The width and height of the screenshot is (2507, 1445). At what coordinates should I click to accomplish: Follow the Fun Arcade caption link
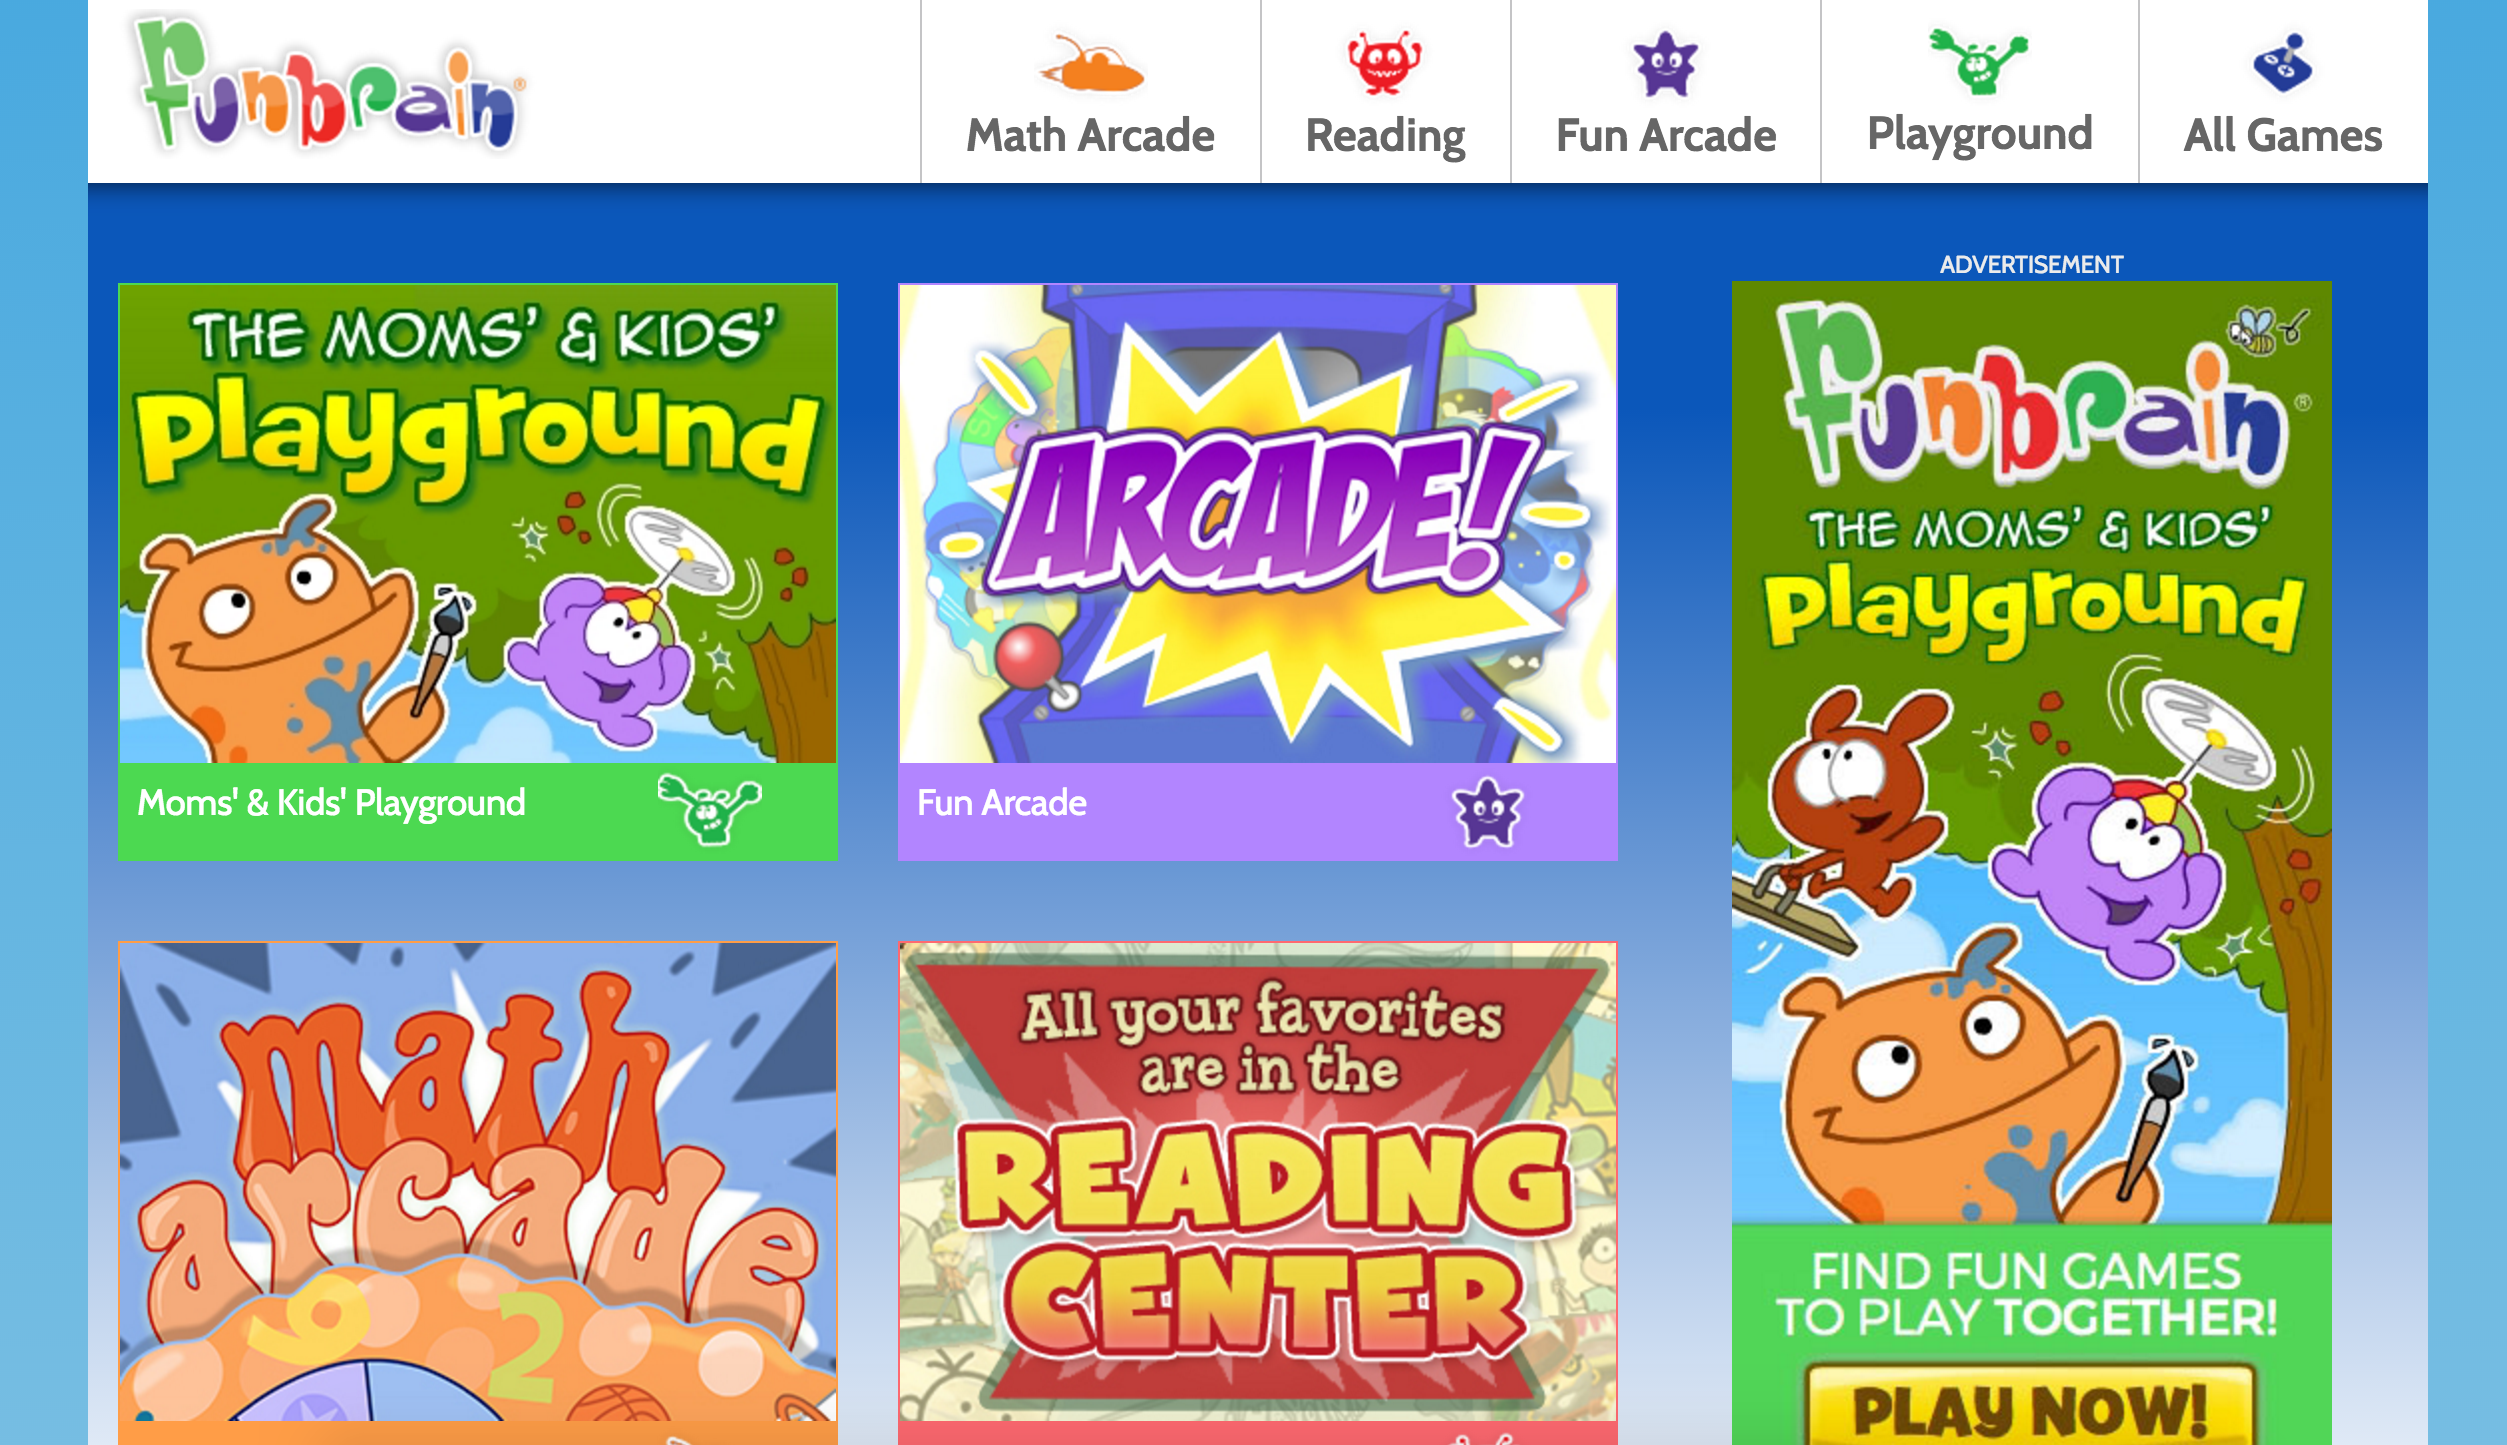[1001, 803]
